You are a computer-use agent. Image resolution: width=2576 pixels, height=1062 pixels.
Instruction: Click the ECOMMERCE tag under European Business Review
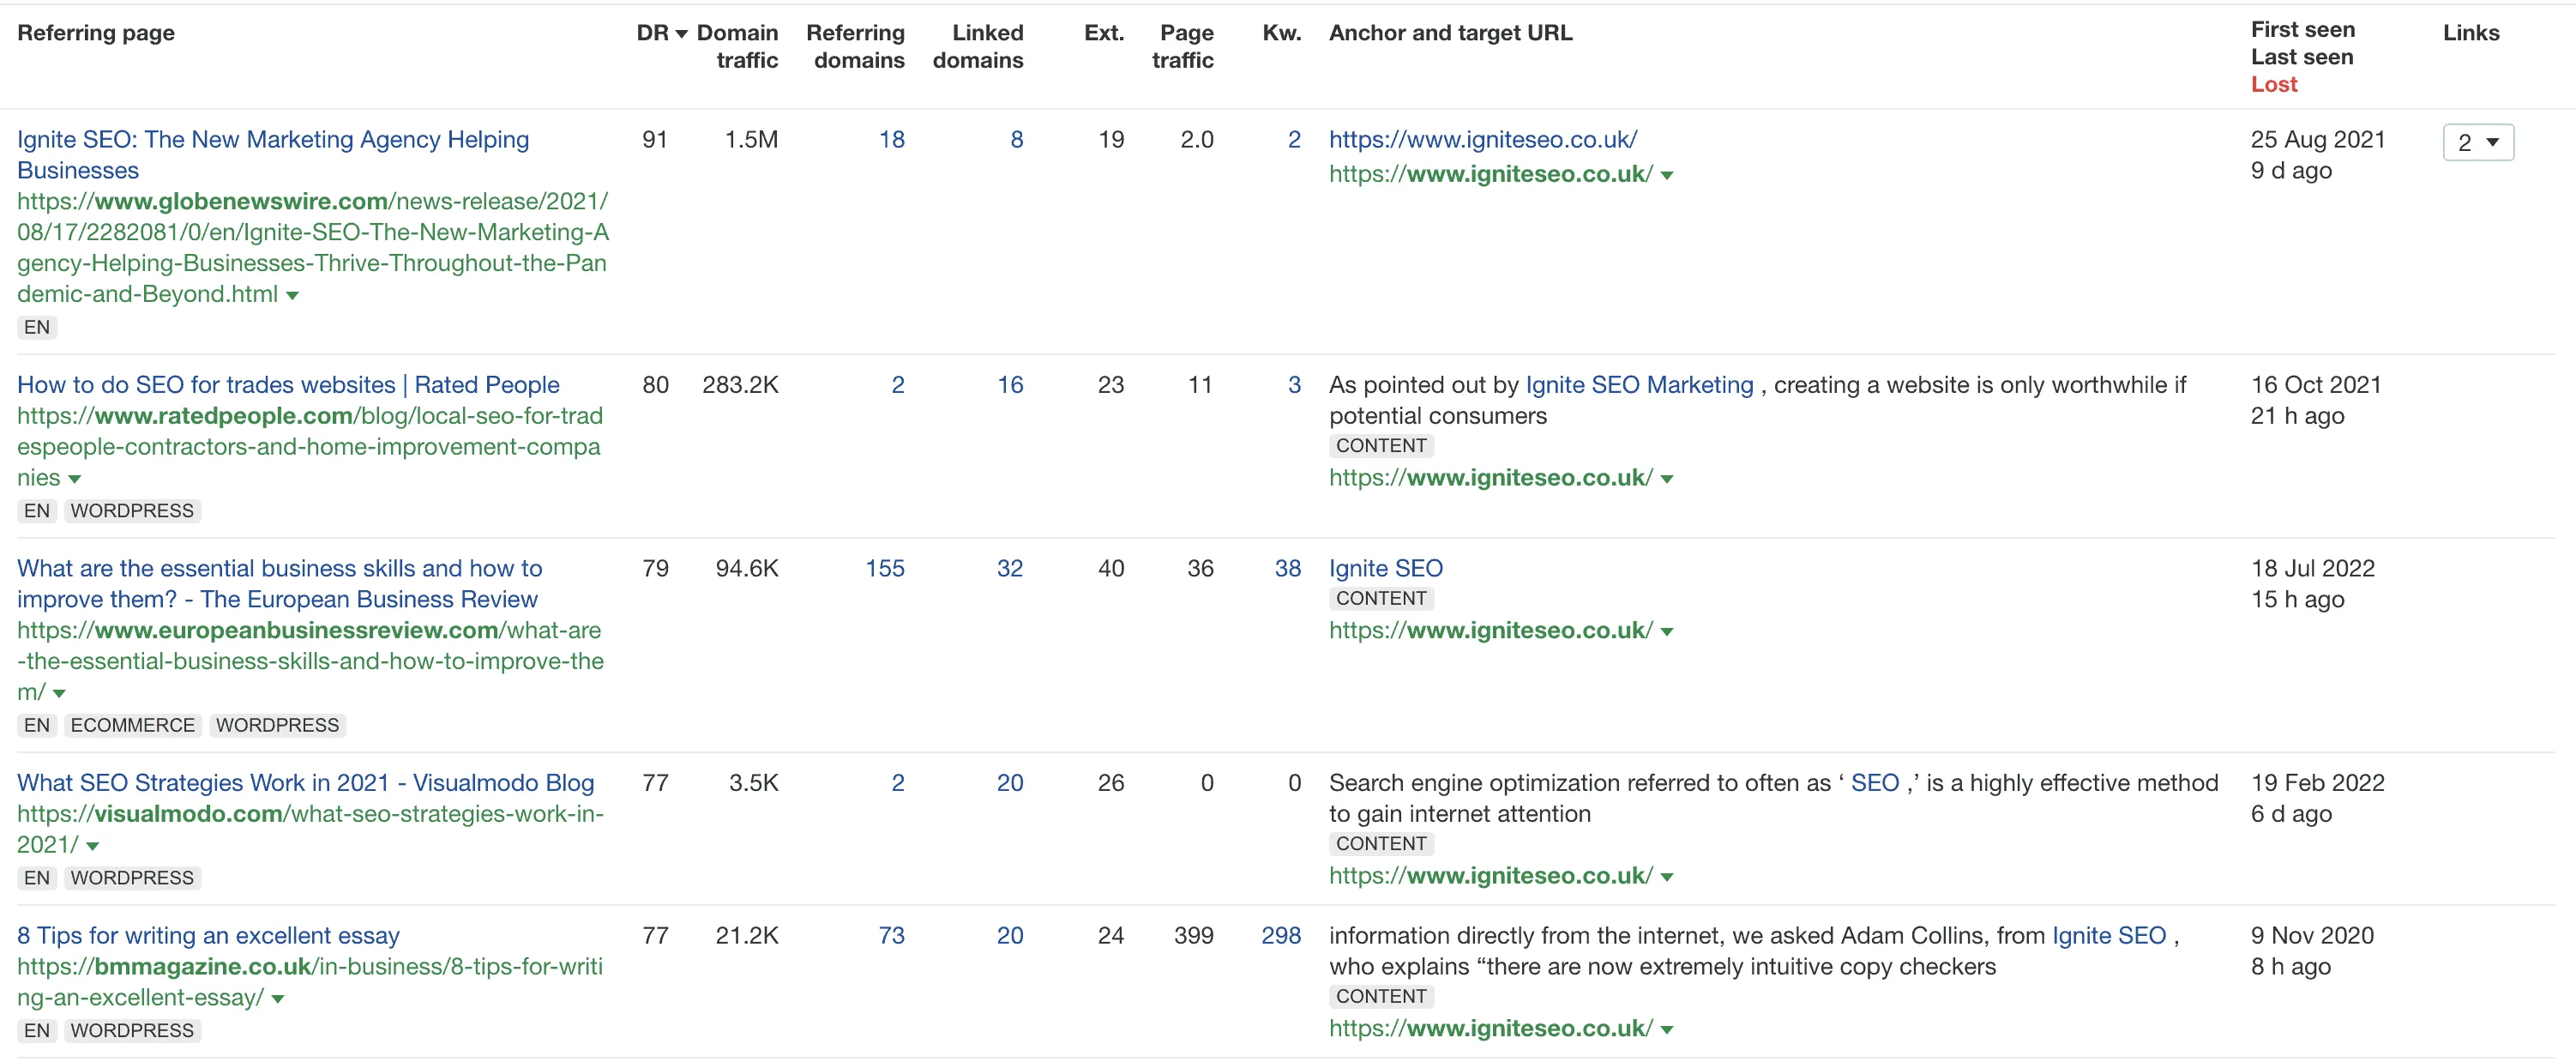[131, 725]
